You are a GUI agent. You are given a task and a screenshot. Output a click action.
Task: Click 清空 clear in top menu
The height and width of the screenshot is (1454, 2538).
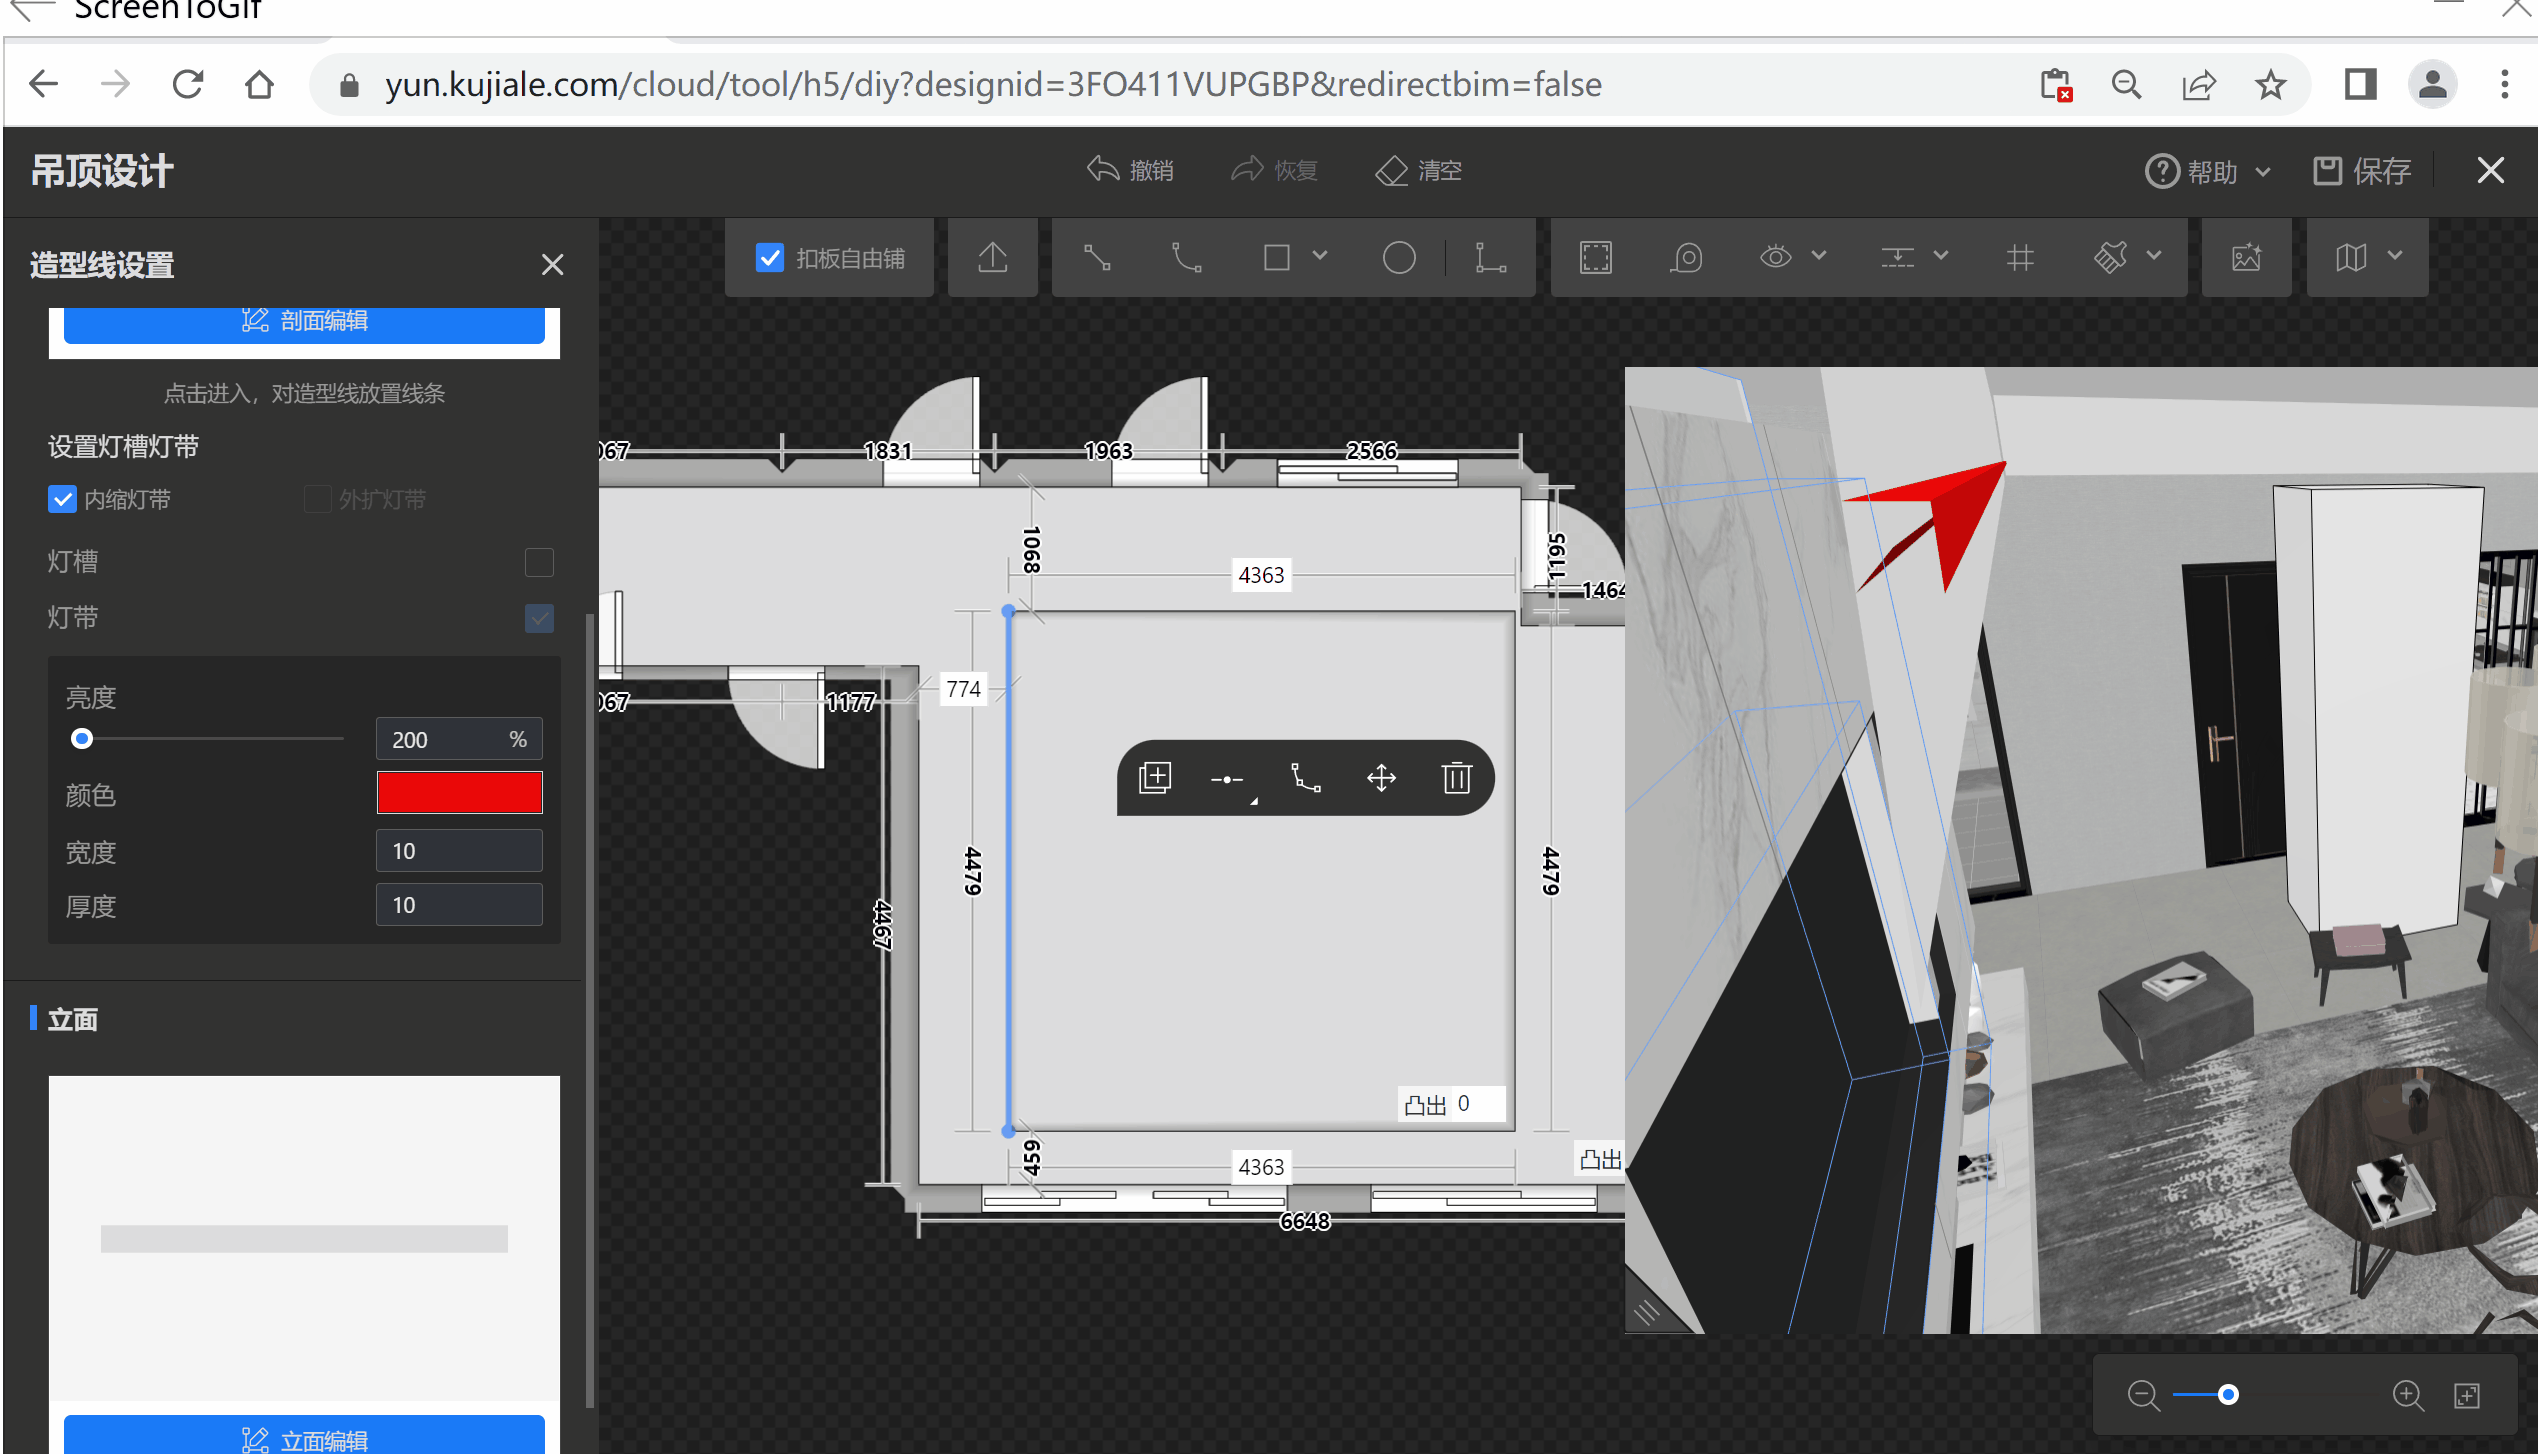(x=1419, y=170)
